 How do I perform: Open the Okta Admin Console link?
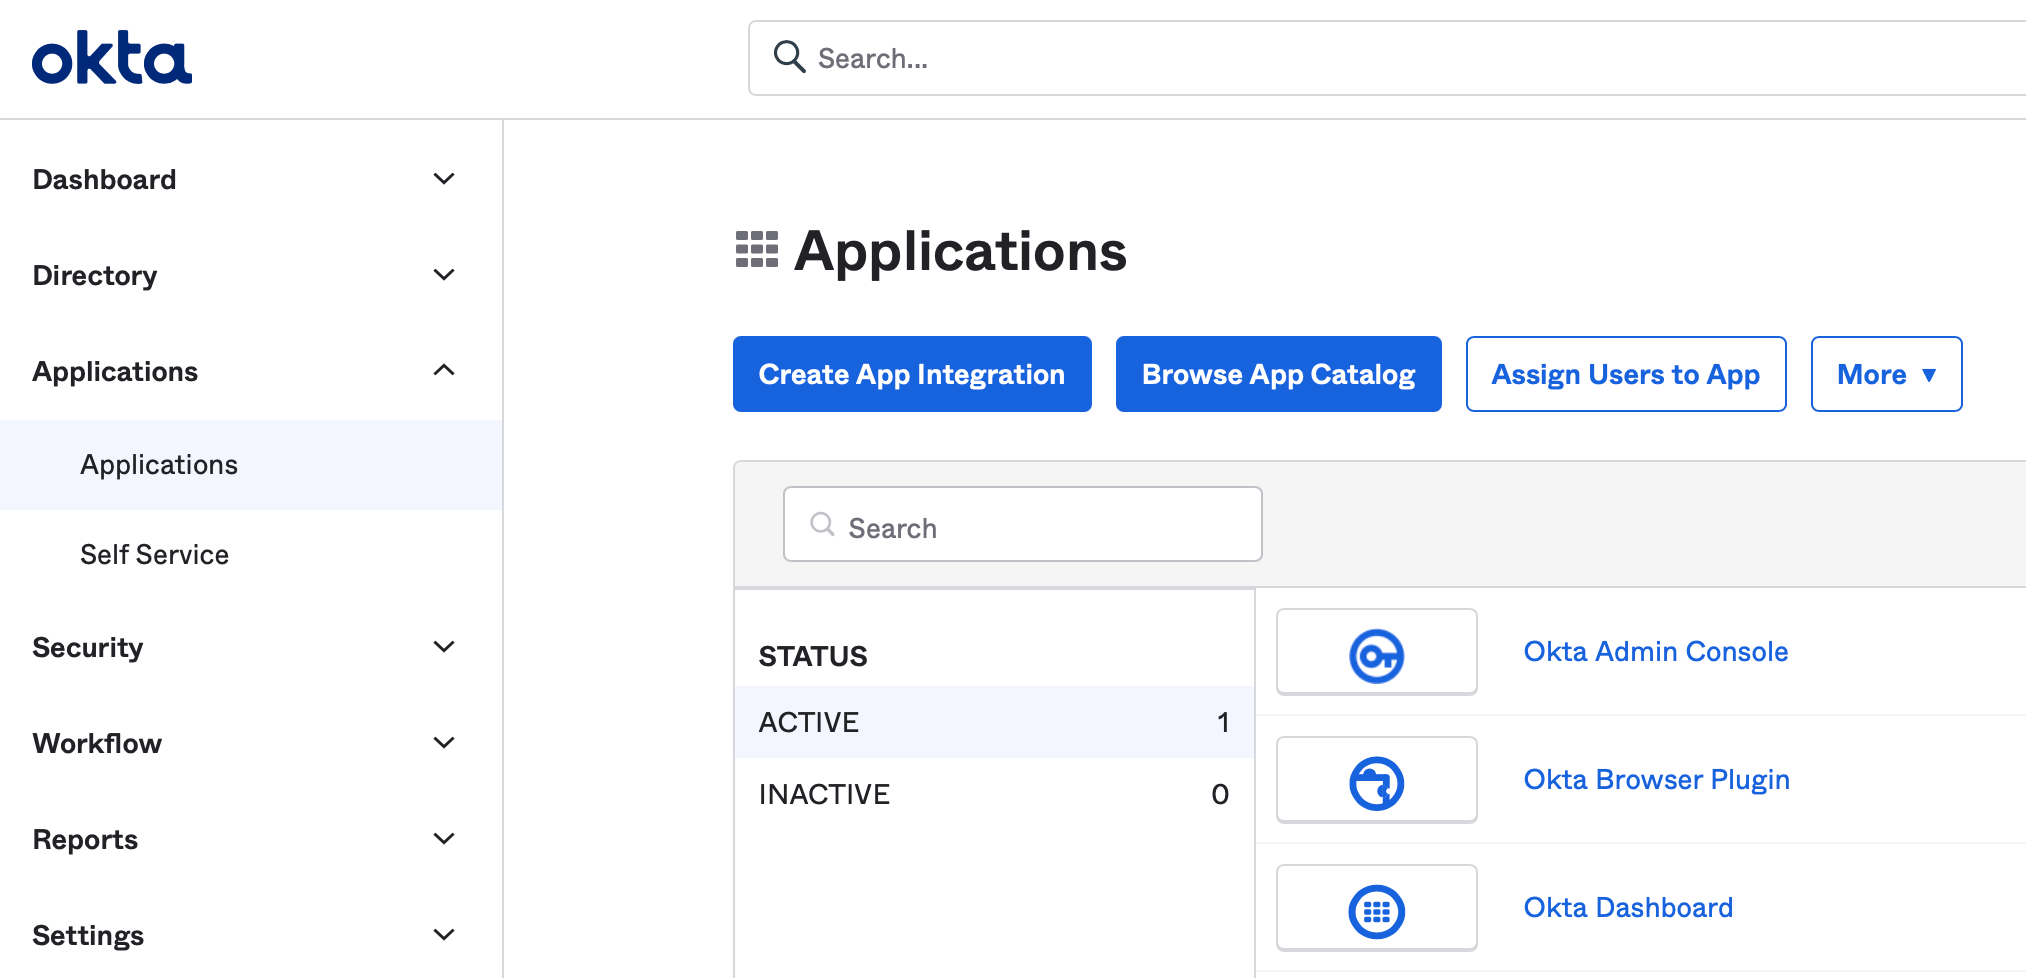[x=1655, y=652]
